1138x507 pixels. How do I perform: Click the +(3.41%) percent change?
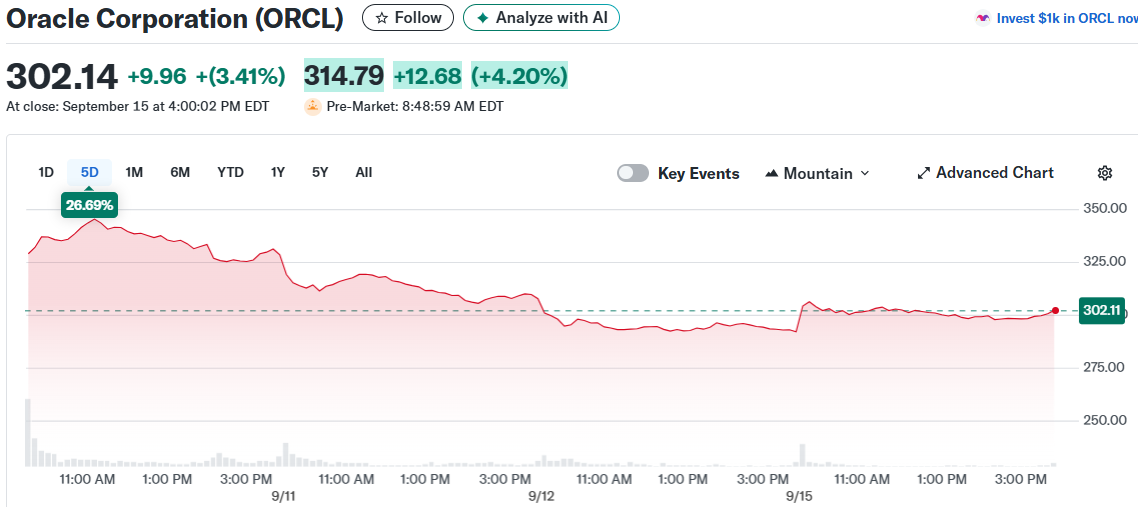coord(240,76)
